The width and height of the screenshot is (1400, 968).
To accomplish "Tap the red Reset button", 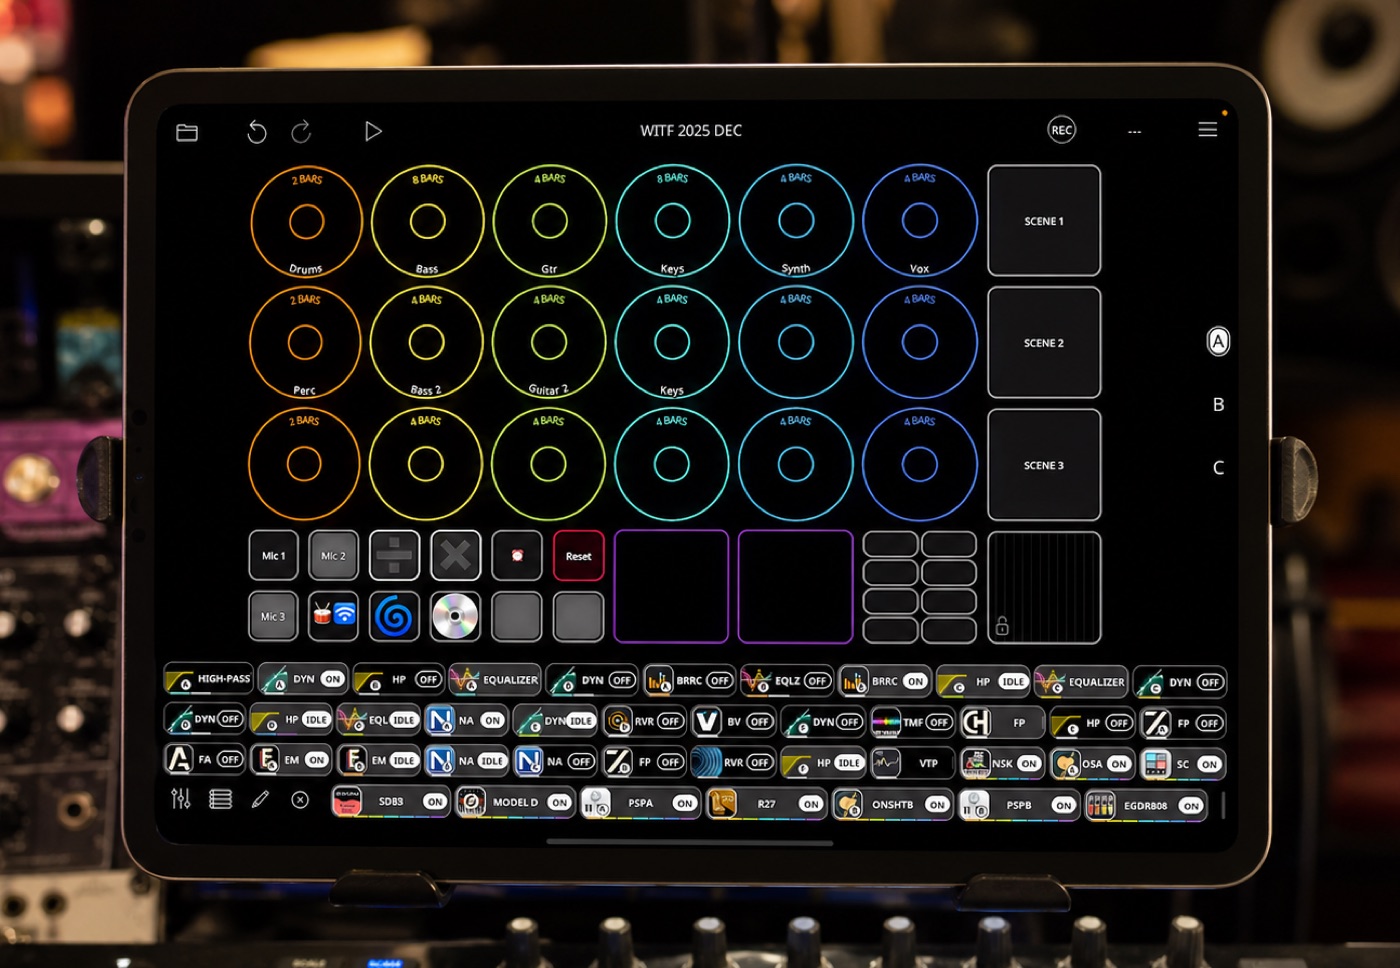I will point(578,555).
